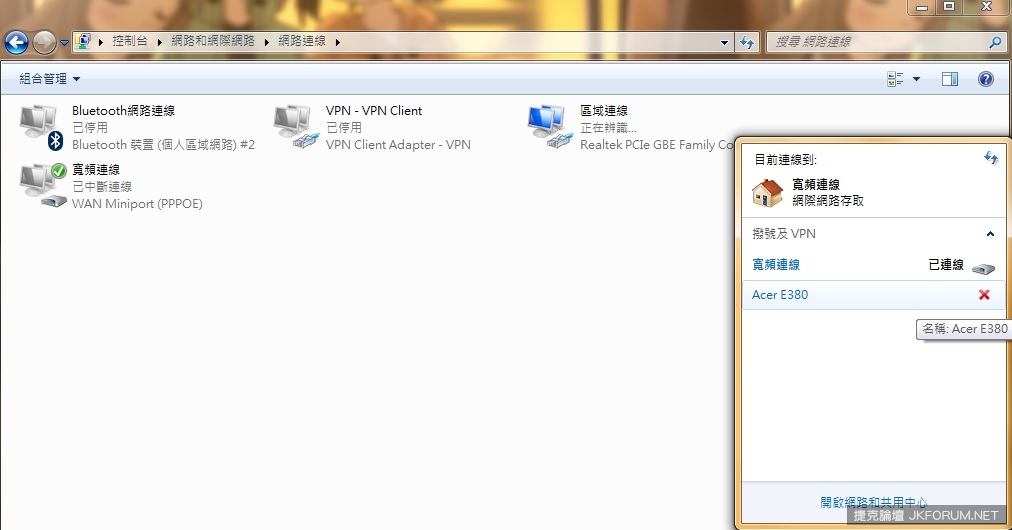The height and width of the screenshot is (530, 1012).
Task: Click the house network icon in flyout
Action: coord(767,192)
